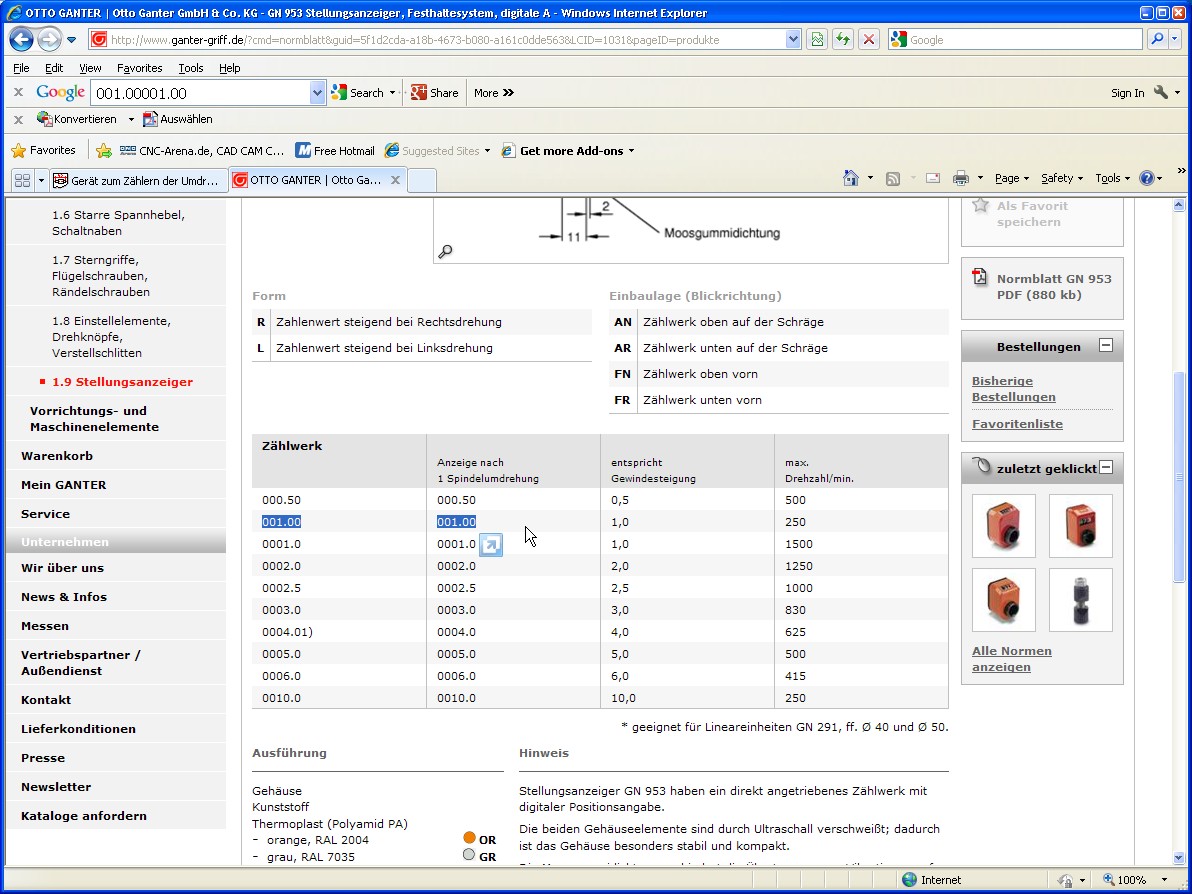Click the dark spindle product thumbnail

(1080, 599)
